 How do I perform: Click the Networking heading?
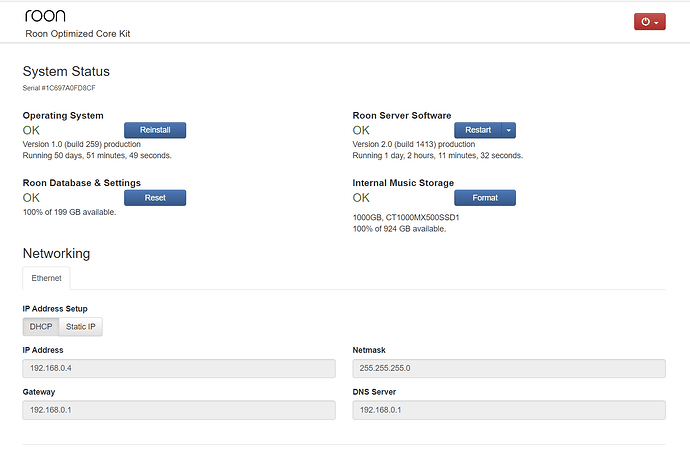click(56, 253)
